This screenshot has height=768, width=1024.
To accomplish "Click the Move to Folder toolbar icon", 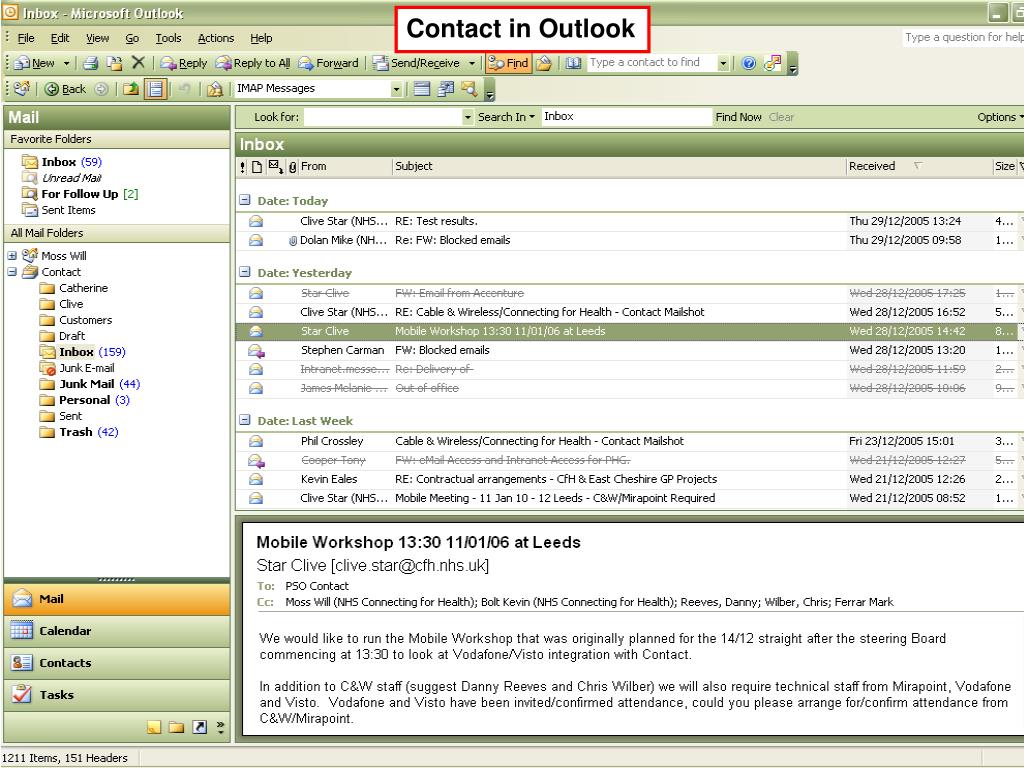I will click(x=114, y=63).
